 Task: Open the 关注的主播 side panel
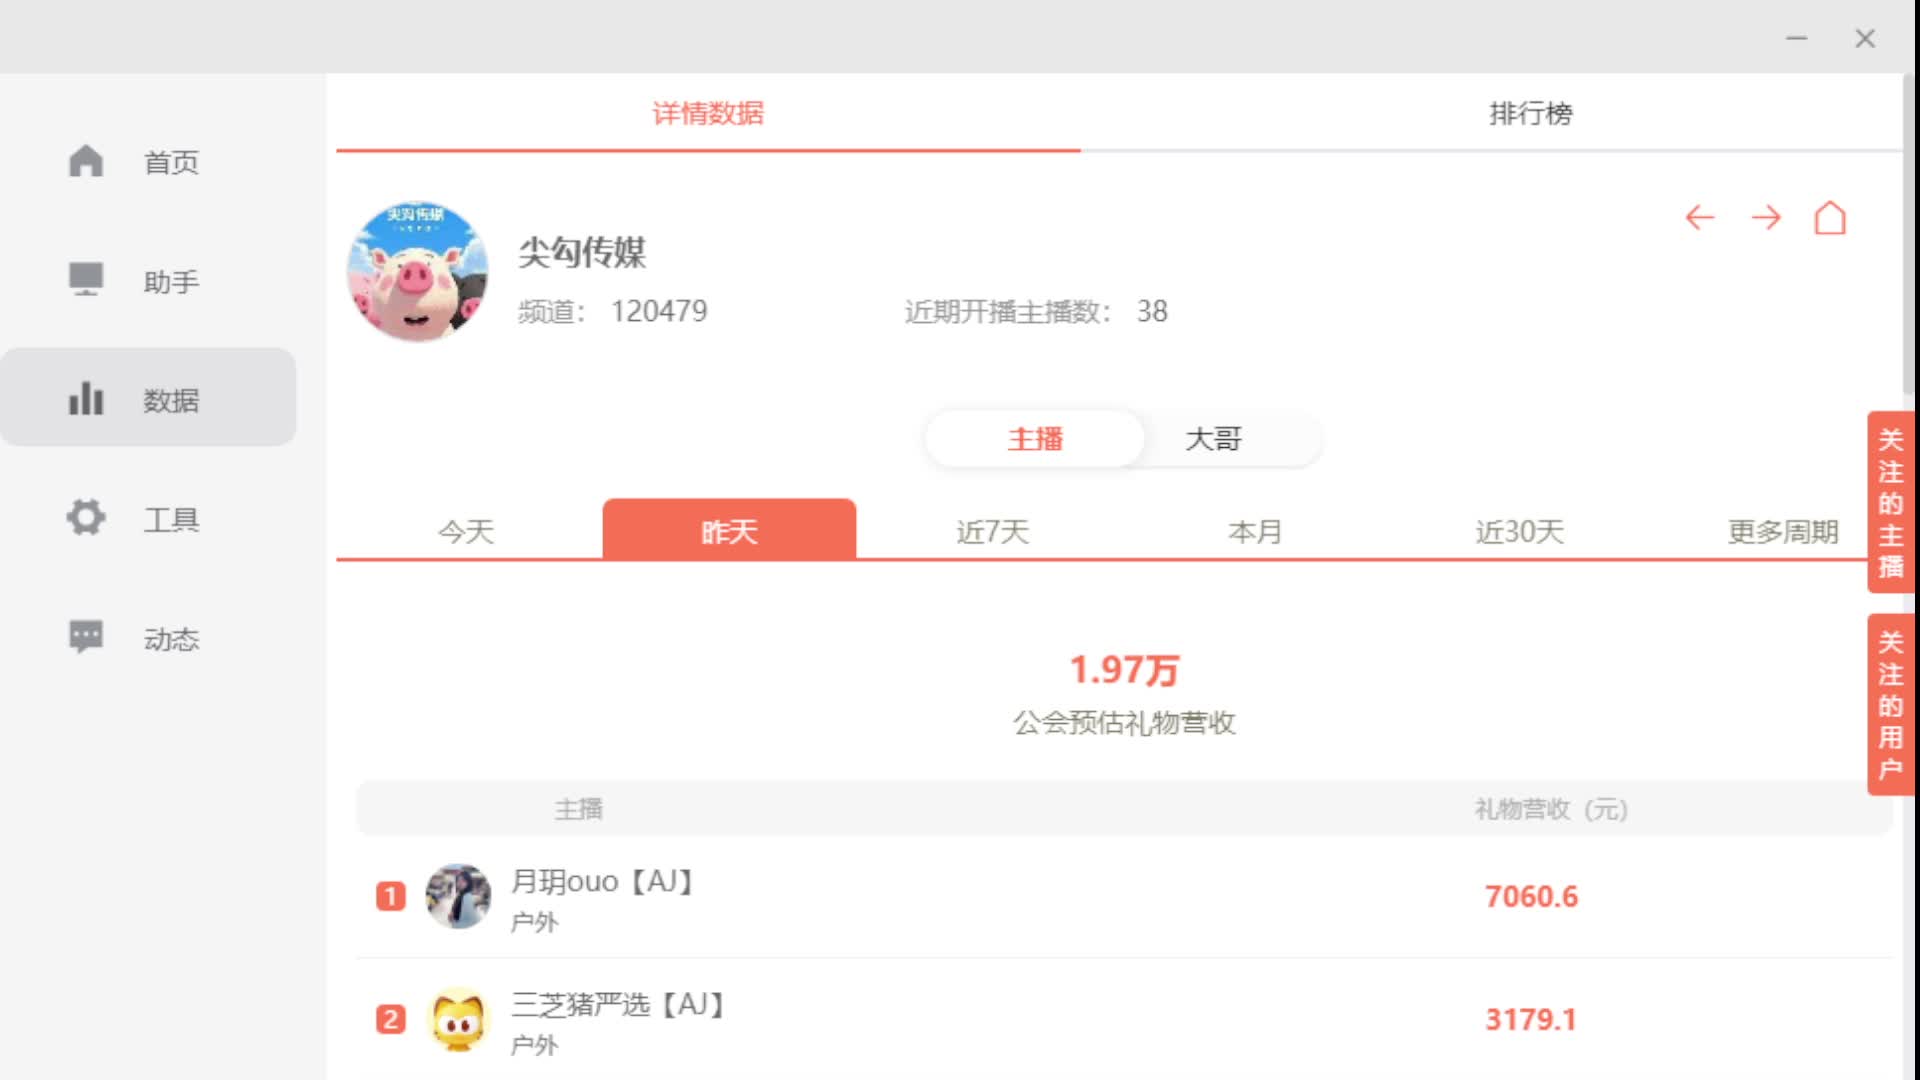click(x=1890, y=502)
